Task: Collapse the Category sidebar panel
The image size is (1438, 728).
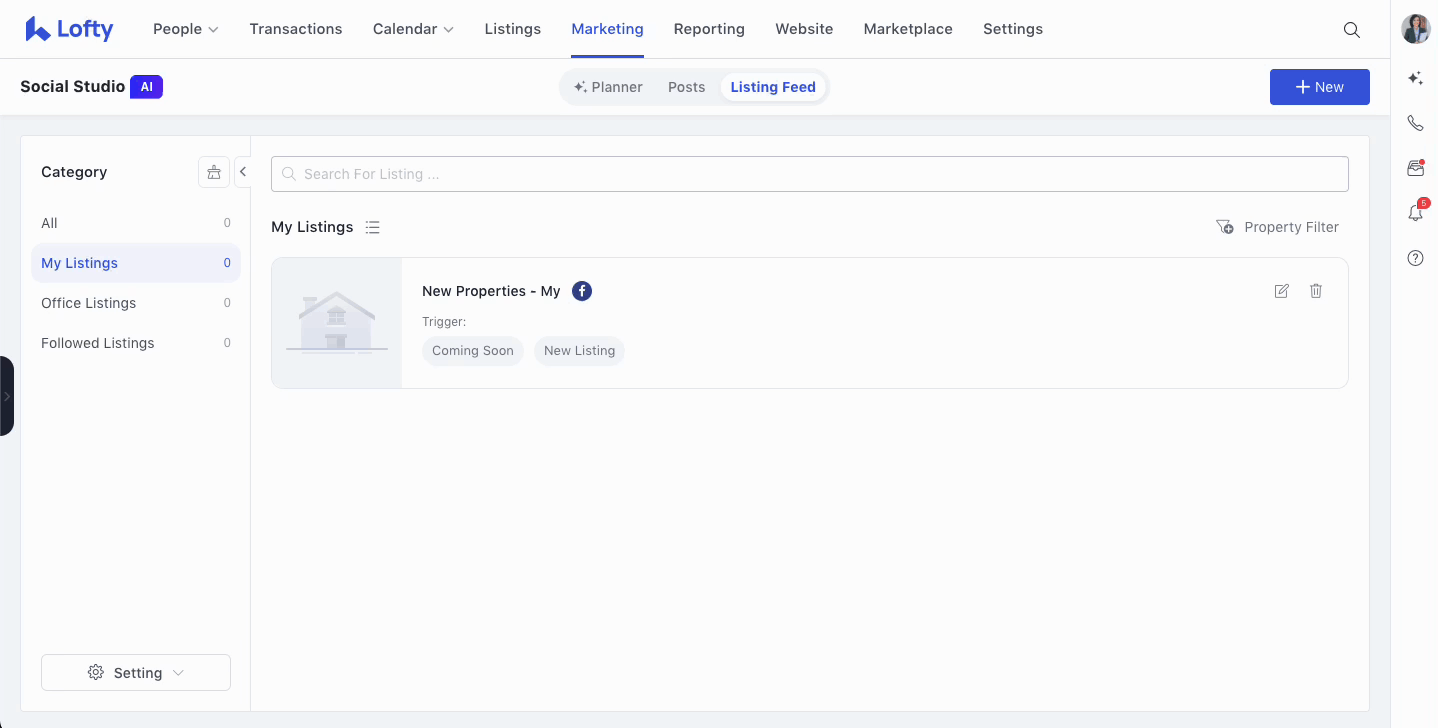Action: click(242, 172)
